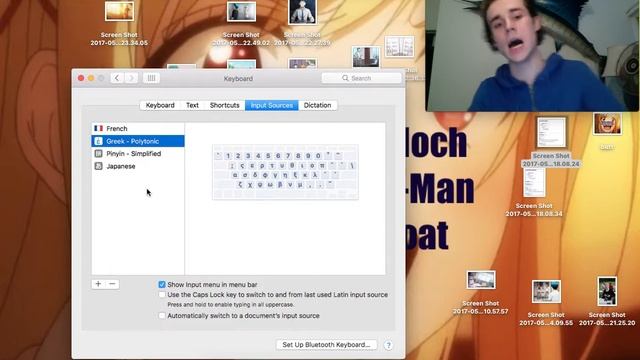Switch to the Text tab

click(x=192, y=105)
